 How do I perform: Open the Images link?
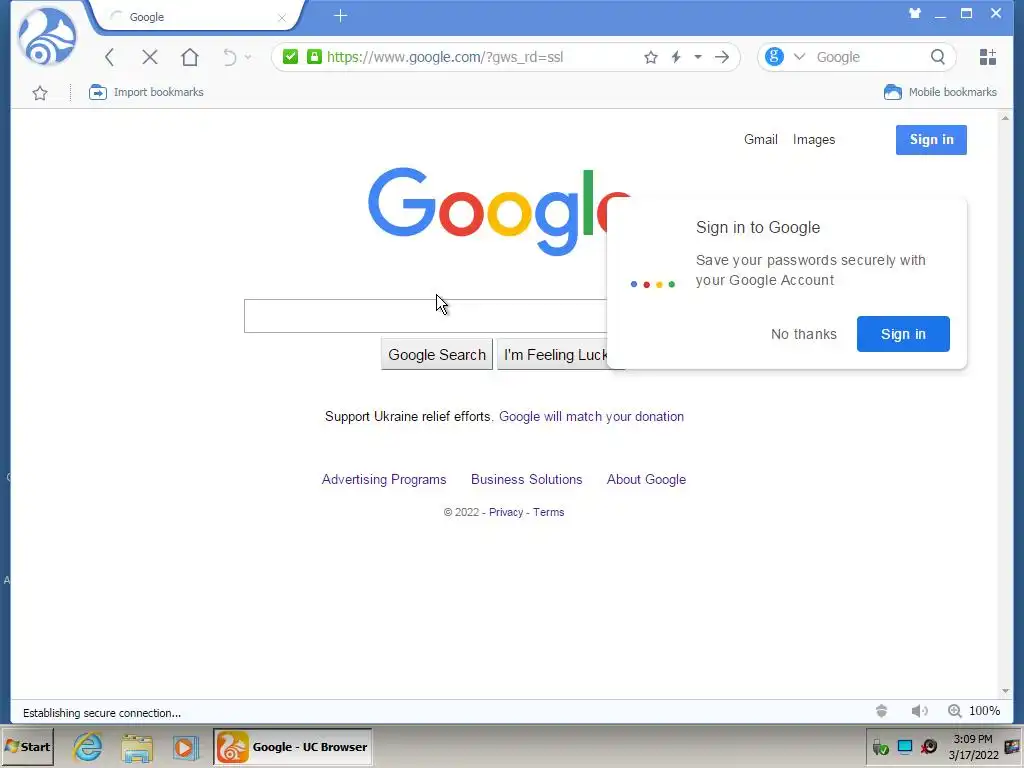point(814,140)
